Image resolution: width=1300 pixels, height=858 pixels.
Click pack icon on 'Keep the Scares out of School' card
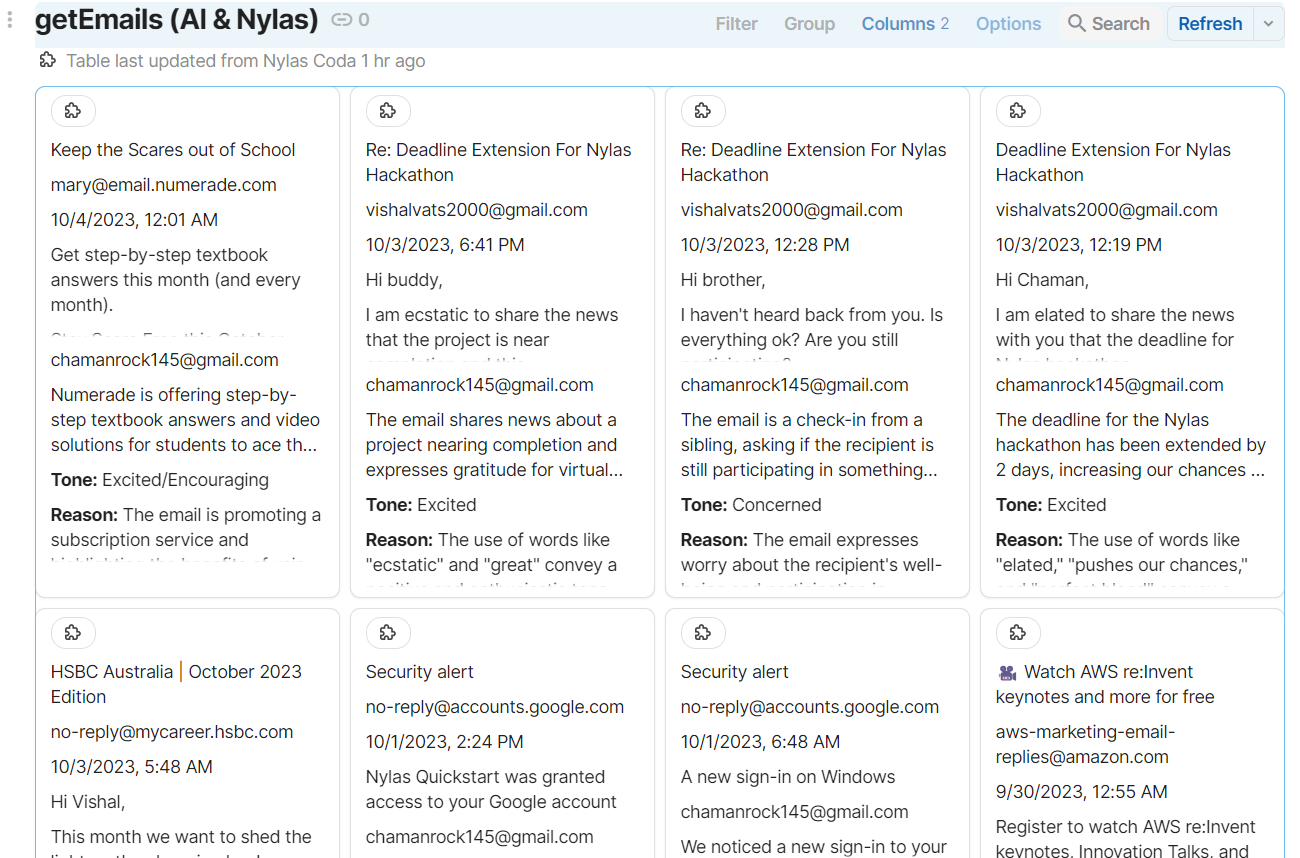(x=73, y=111)
